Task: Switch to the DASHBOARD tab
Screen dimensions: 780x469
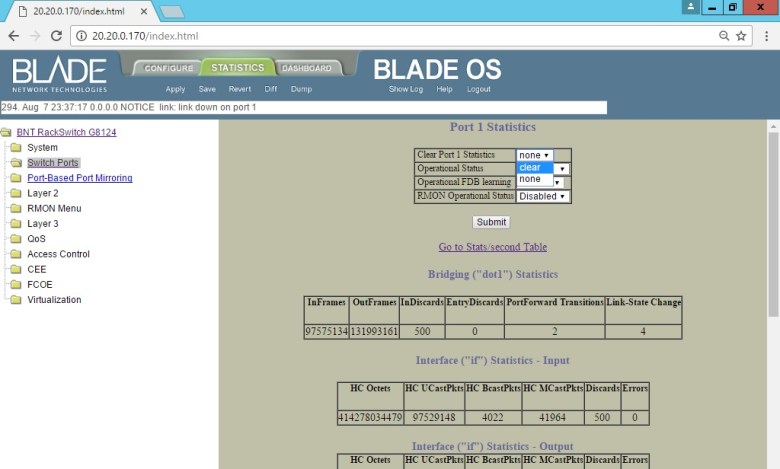Action: click(306, 68)
